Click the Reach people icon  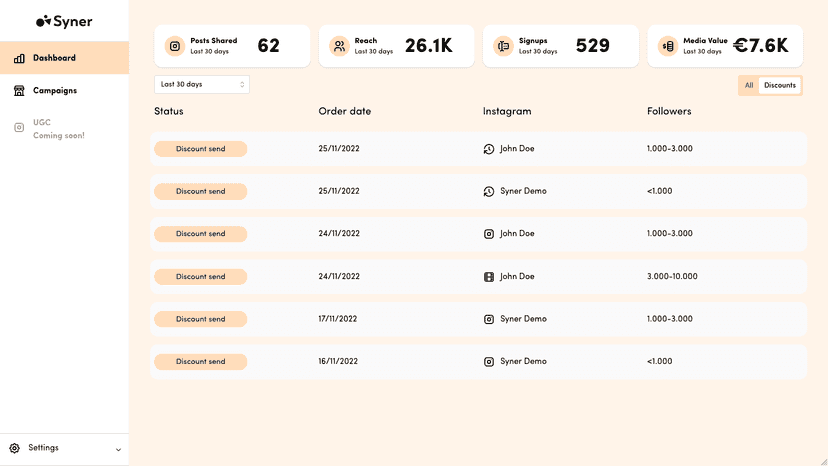[339, 46]
